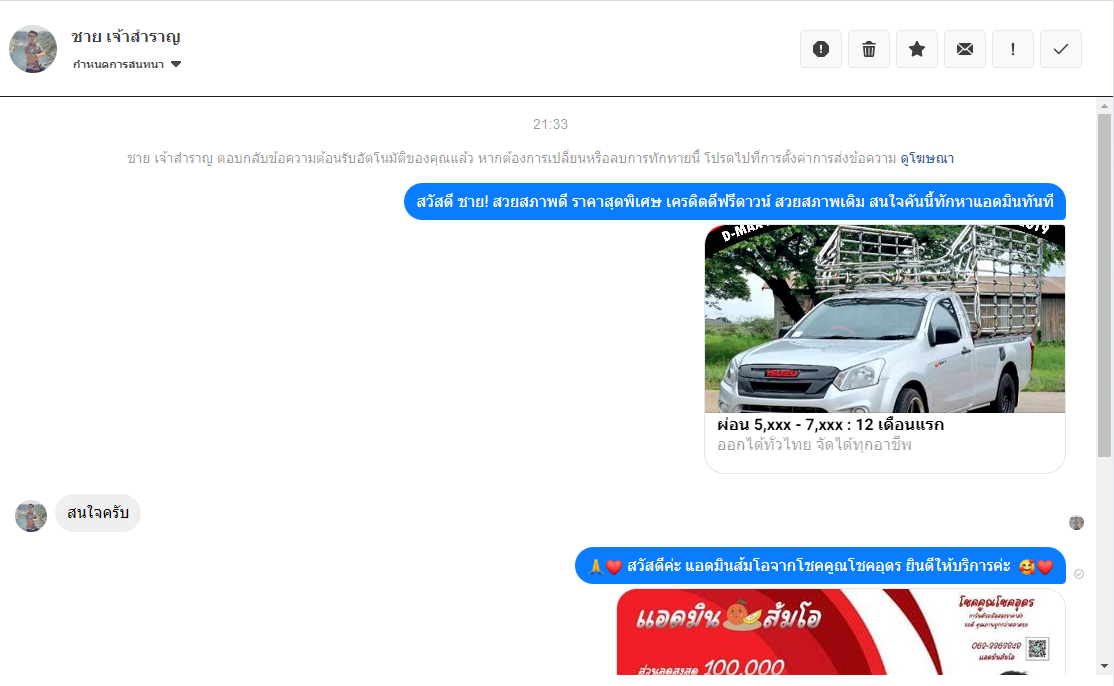Click the vertical scrollbar thumb

1104,285
